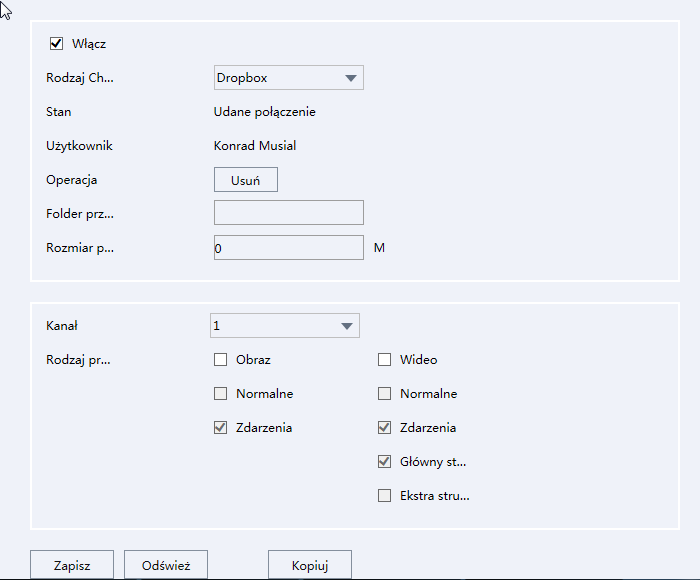
Task: Check the Ekstra stru... checkbox
Action: click(384, 496)
